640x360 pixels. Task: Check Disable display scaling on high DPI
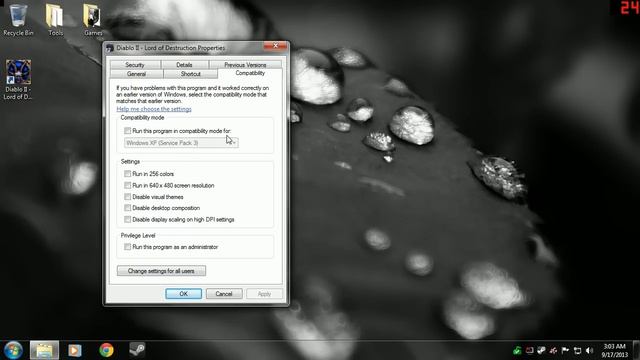pos(128,220)
